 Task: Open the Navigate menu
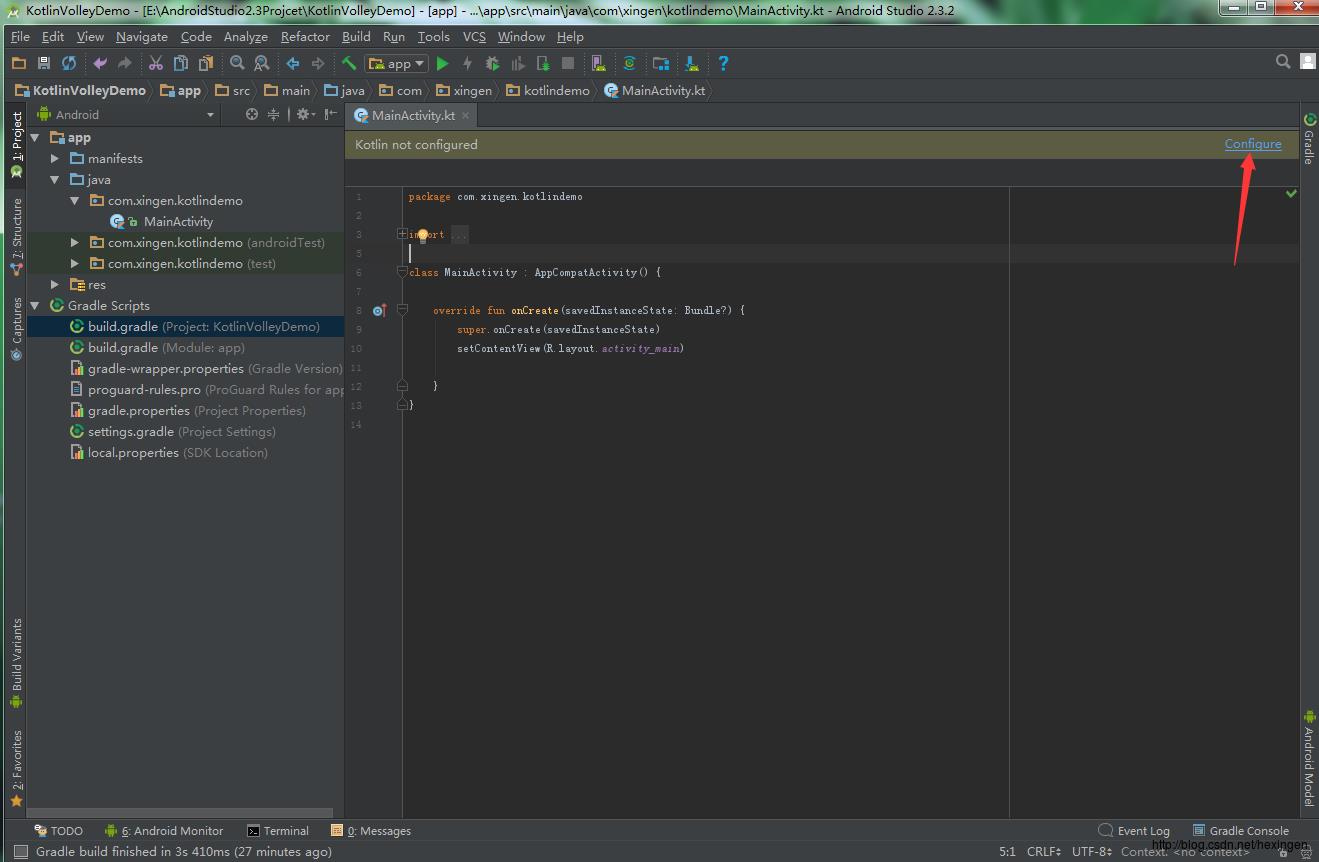coord(142,36)
